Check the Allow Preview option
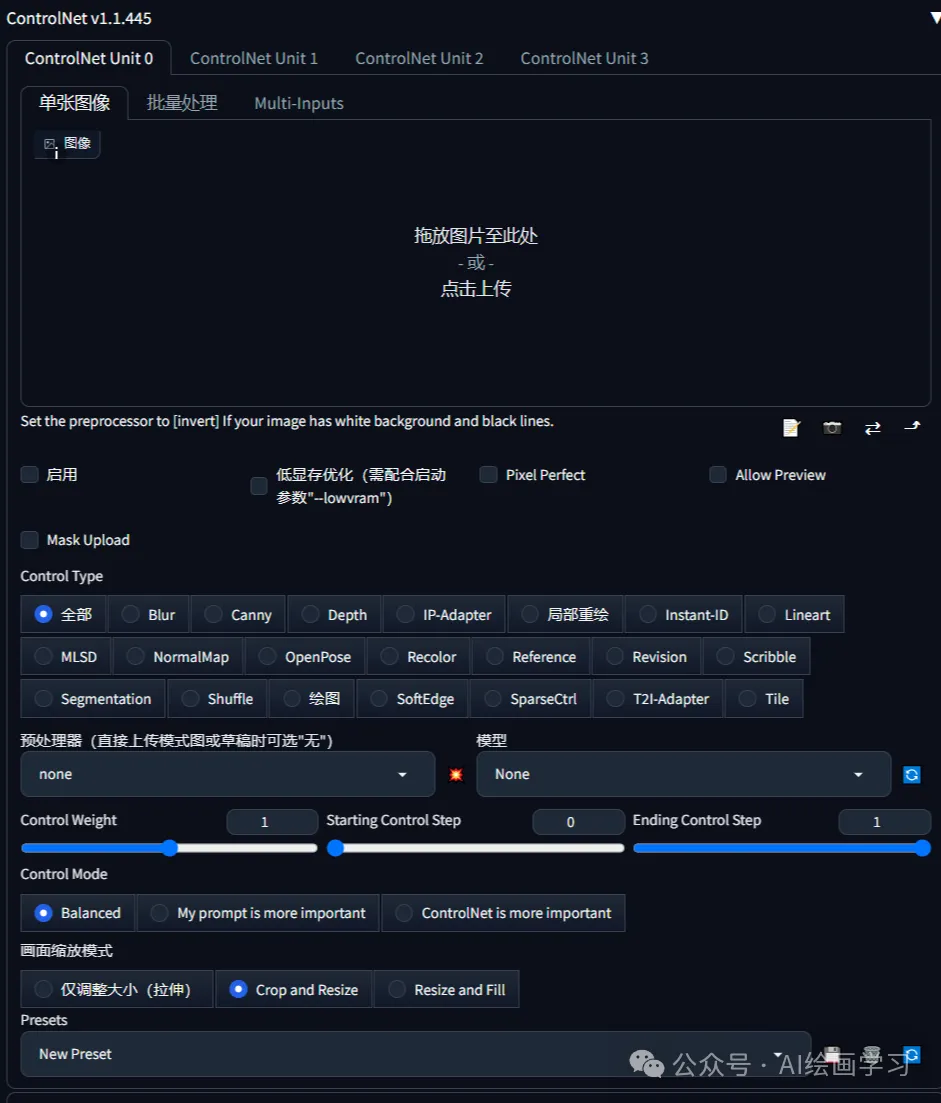This screenshot has width=941, height=1103. (x=718, y=474)
